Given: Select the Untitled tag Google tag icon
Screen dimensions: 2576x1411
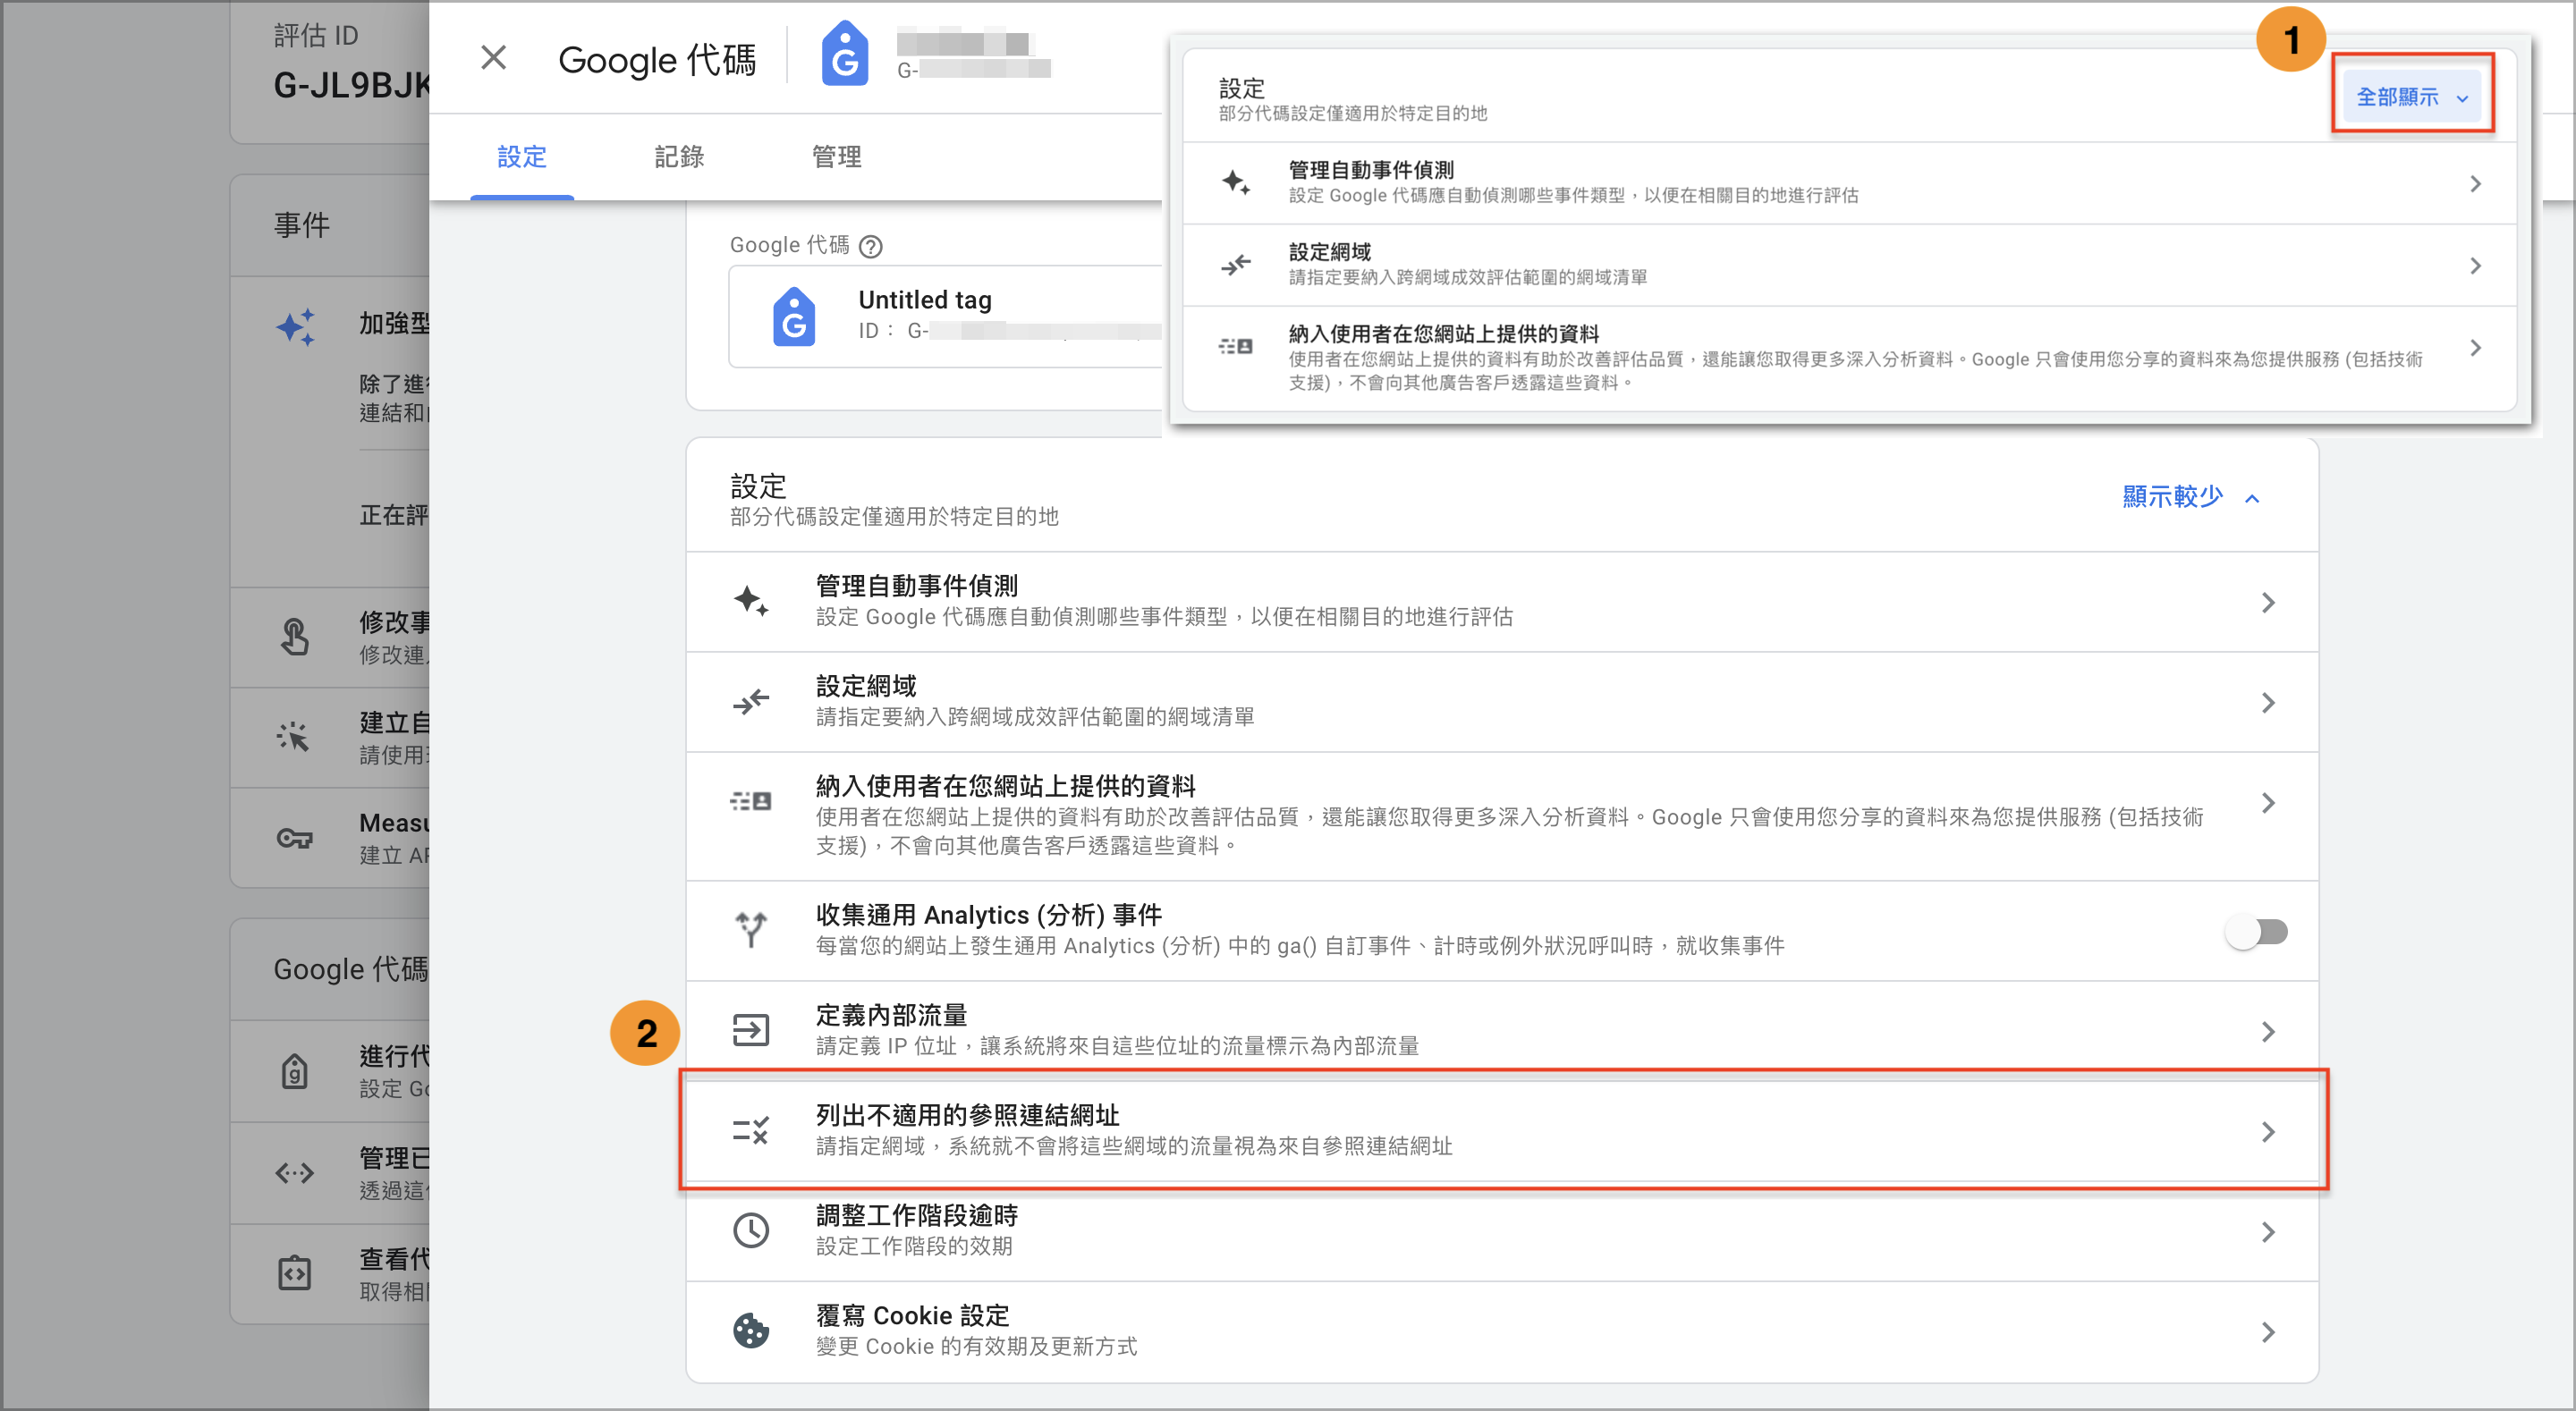Looking at the screenshot, I should point(794,316).
